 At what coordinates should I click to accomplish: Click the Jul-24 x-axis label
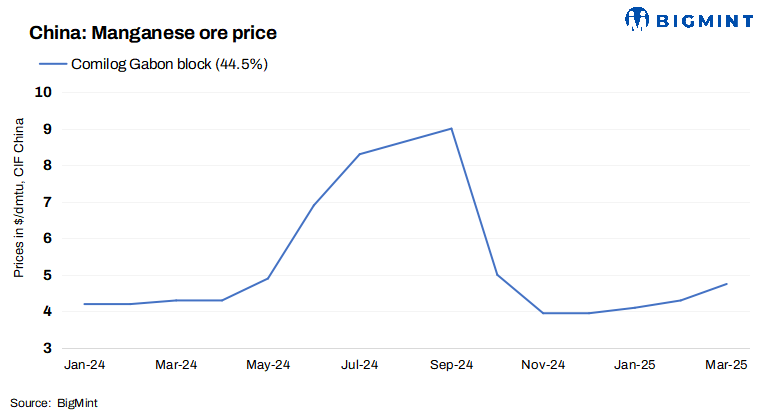tap(360, 365)
